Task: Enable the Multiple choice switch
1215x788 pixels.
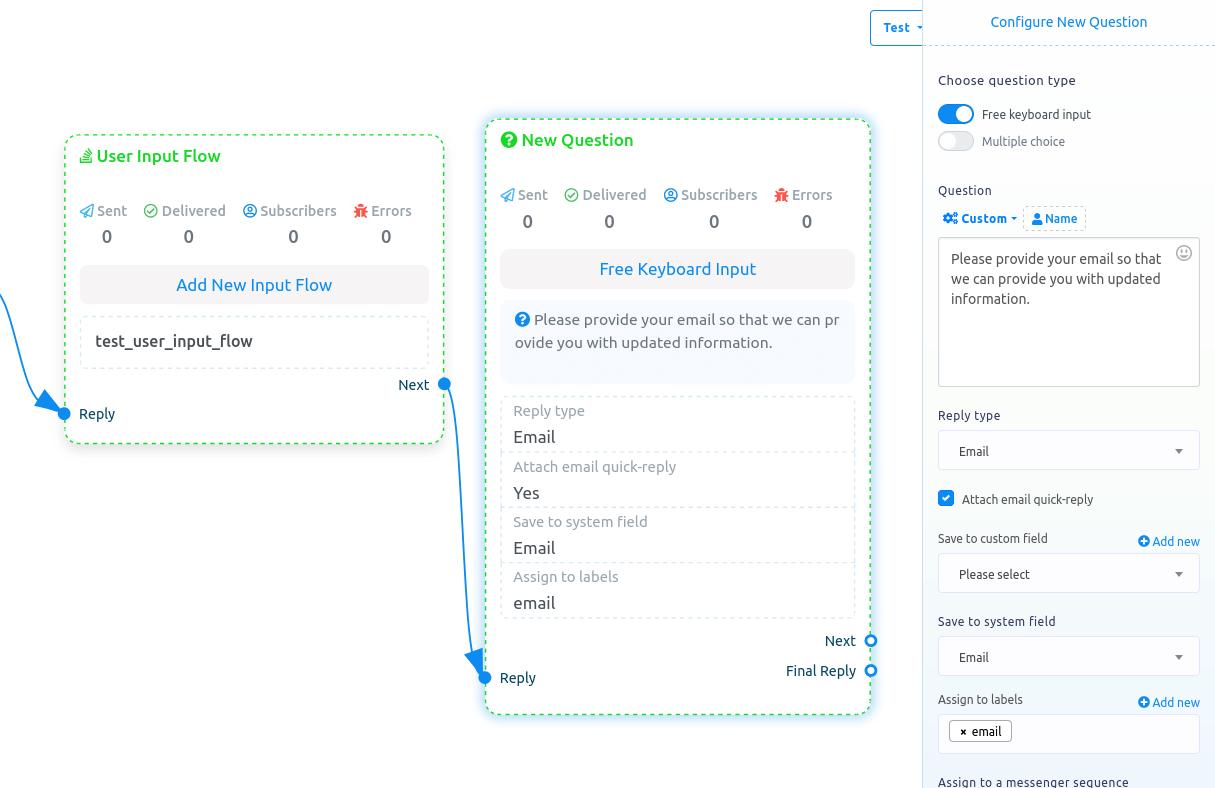Action: point(956,141)
